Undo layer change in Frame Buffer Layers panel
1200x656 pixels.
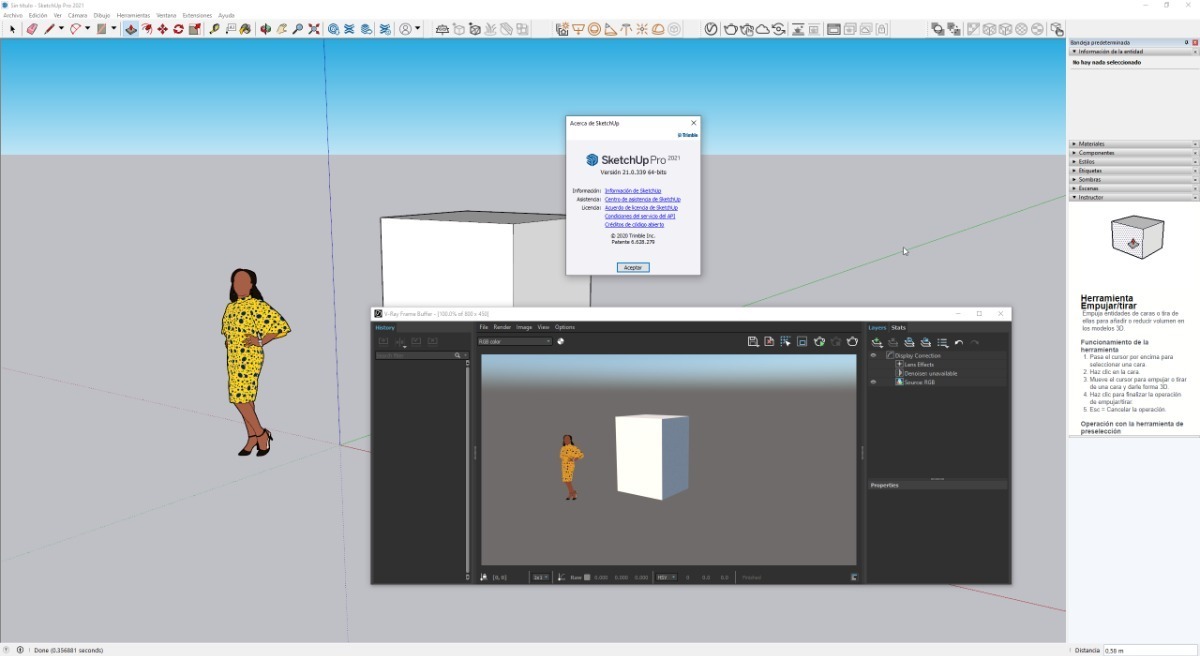tap(958, 343)
